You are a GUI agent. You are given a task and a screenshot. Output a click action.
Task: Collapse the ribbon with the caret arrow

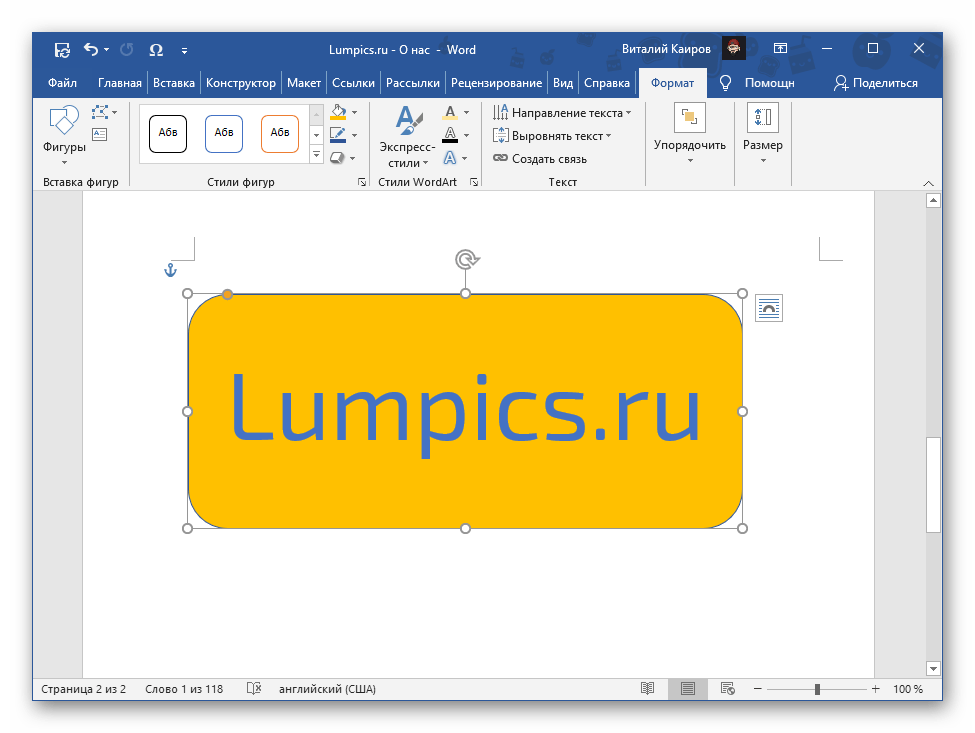tap(928, 183)
